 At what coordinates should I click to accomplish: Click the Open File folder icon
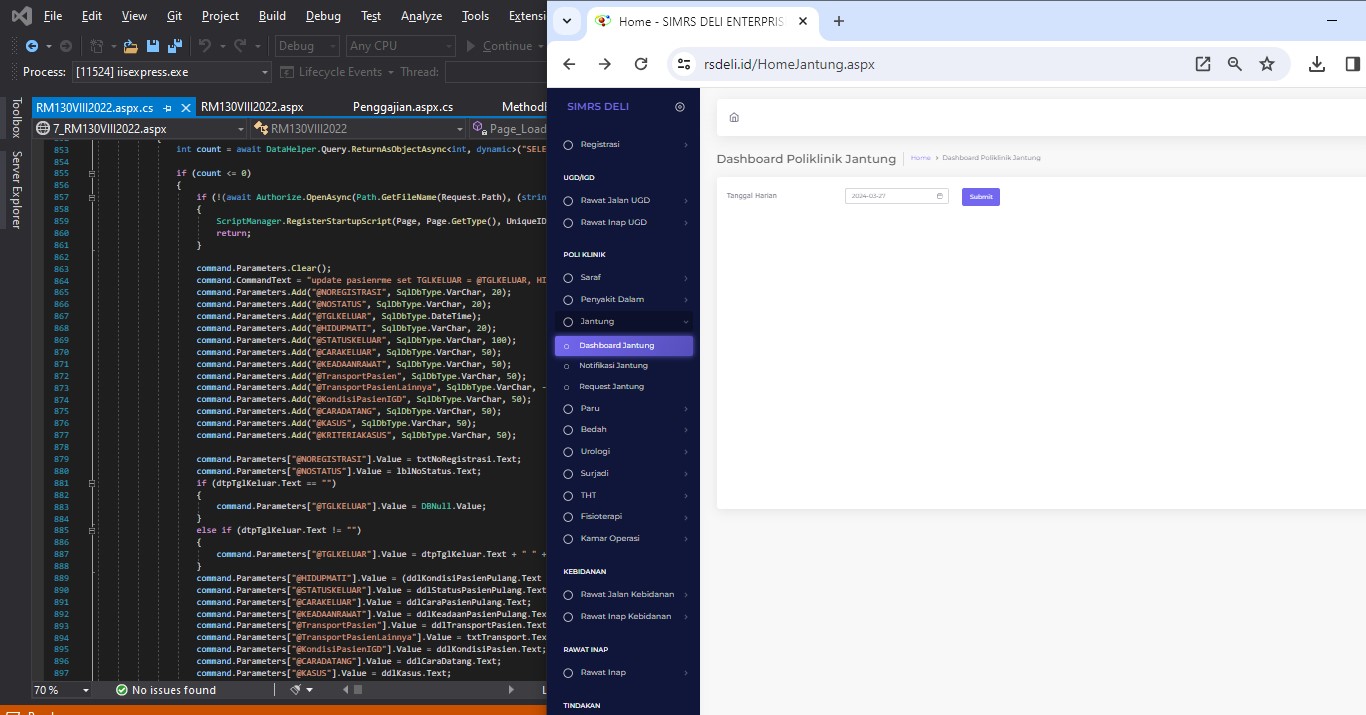[x=130, y=46]
